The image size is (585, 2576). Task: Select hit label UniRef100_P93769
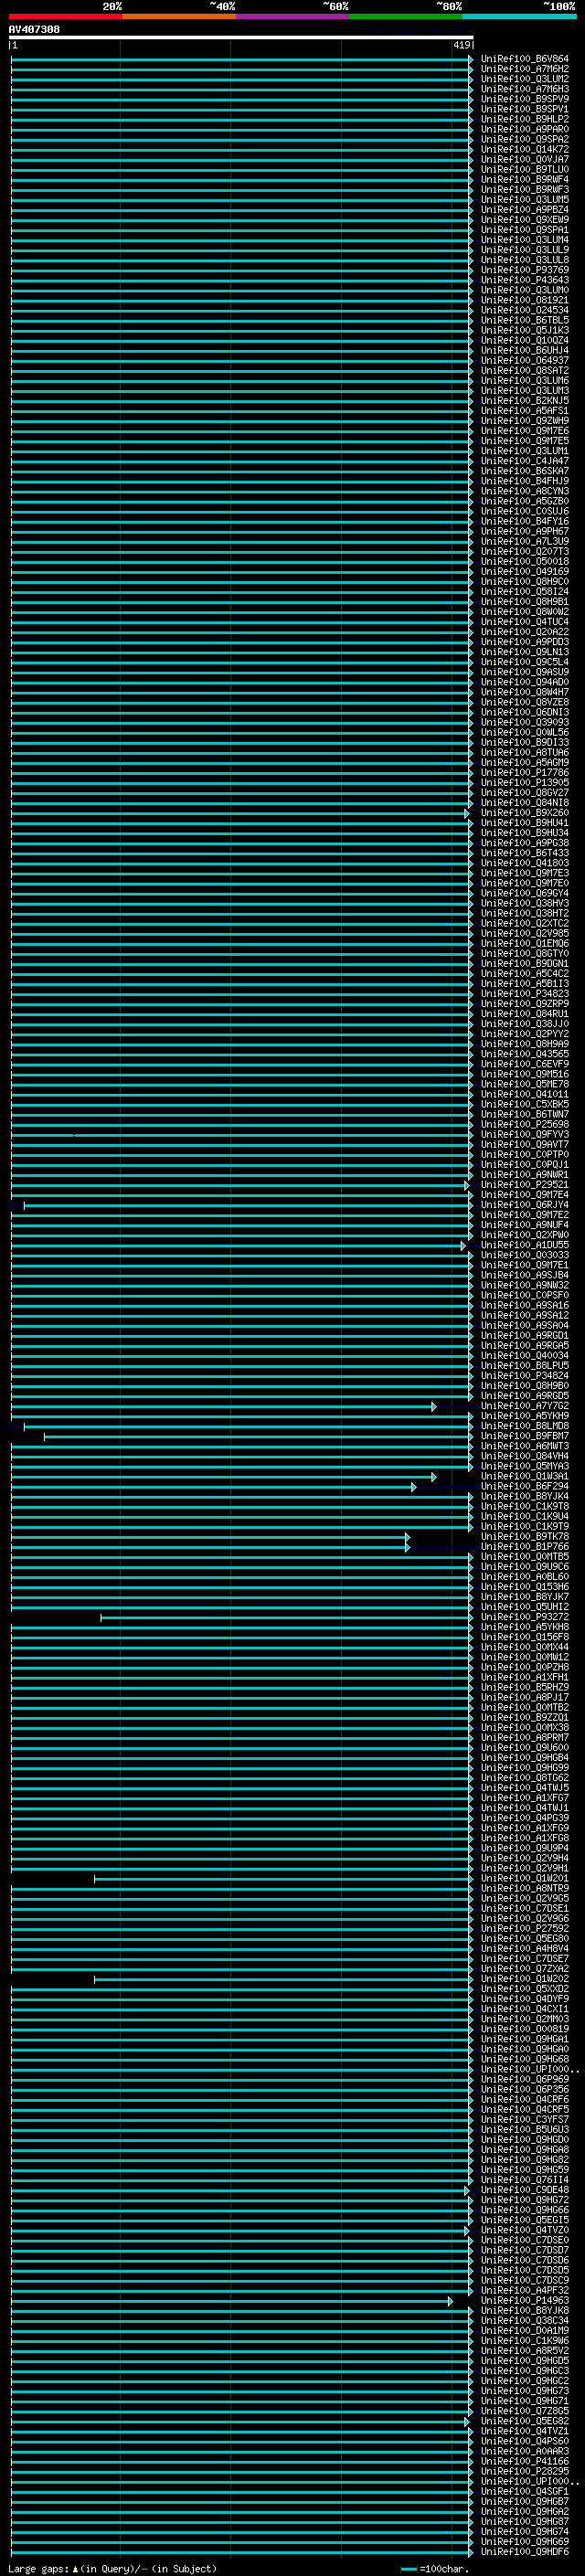[x=524, y=269]
